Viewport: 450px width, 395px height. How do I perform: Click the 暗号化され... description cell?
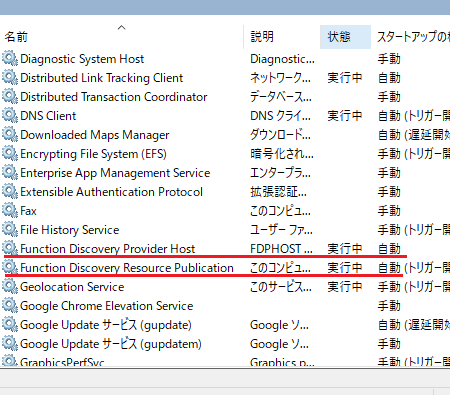[282, 154]
